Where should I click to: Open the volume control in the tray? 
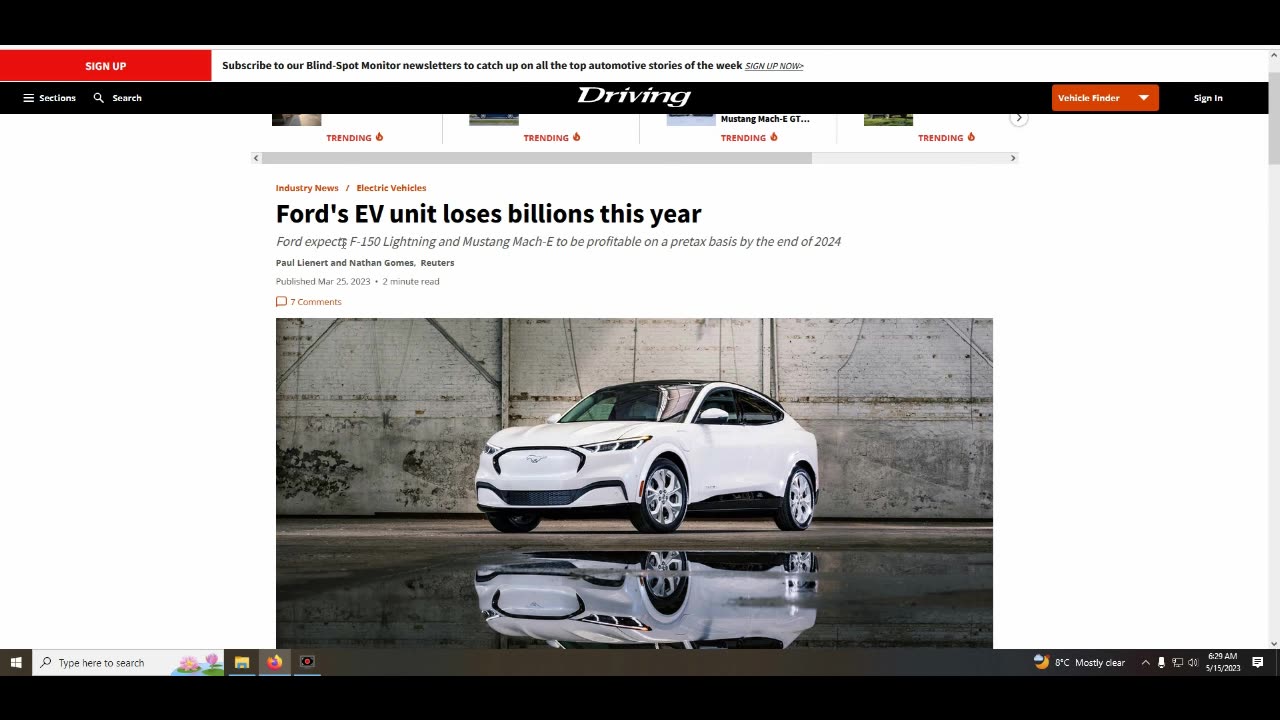(1193, 662)
